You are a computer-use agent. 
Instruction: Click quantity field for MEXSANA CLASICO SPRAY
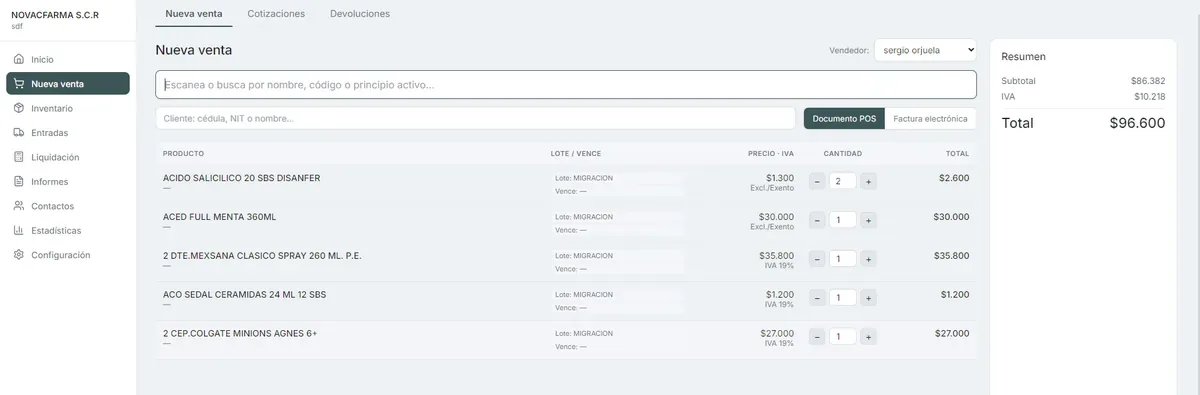pos(843,259)
